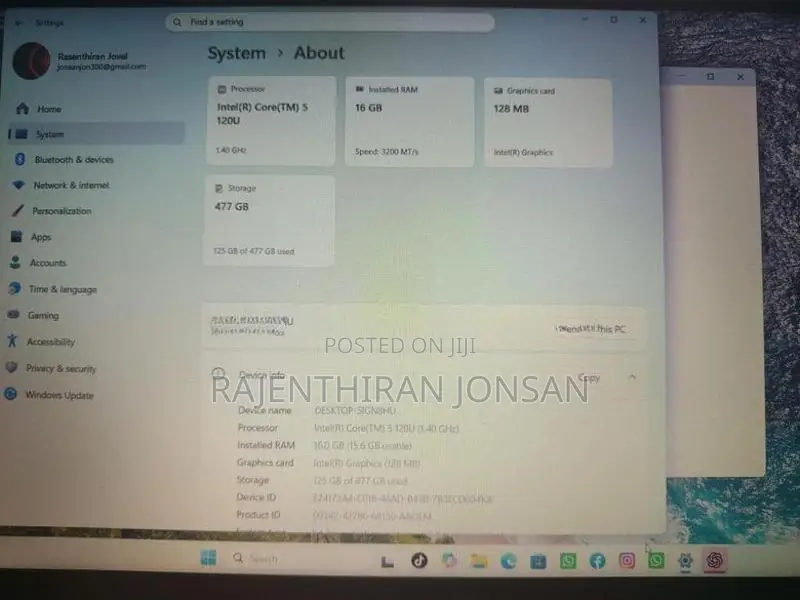Select the Device name row label
The image size is (800, 600).
click(x=264, y=410)
